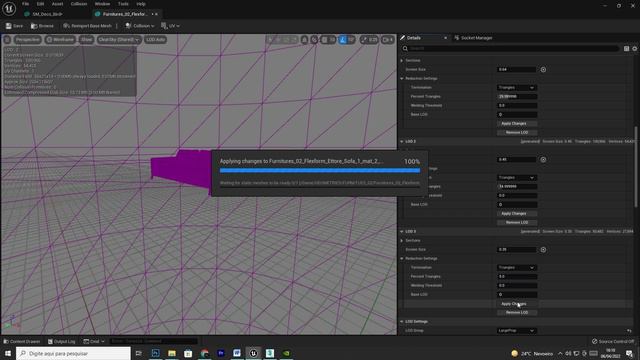Open the LOD 3 Termination dropdown

click(x=516, y=267)
